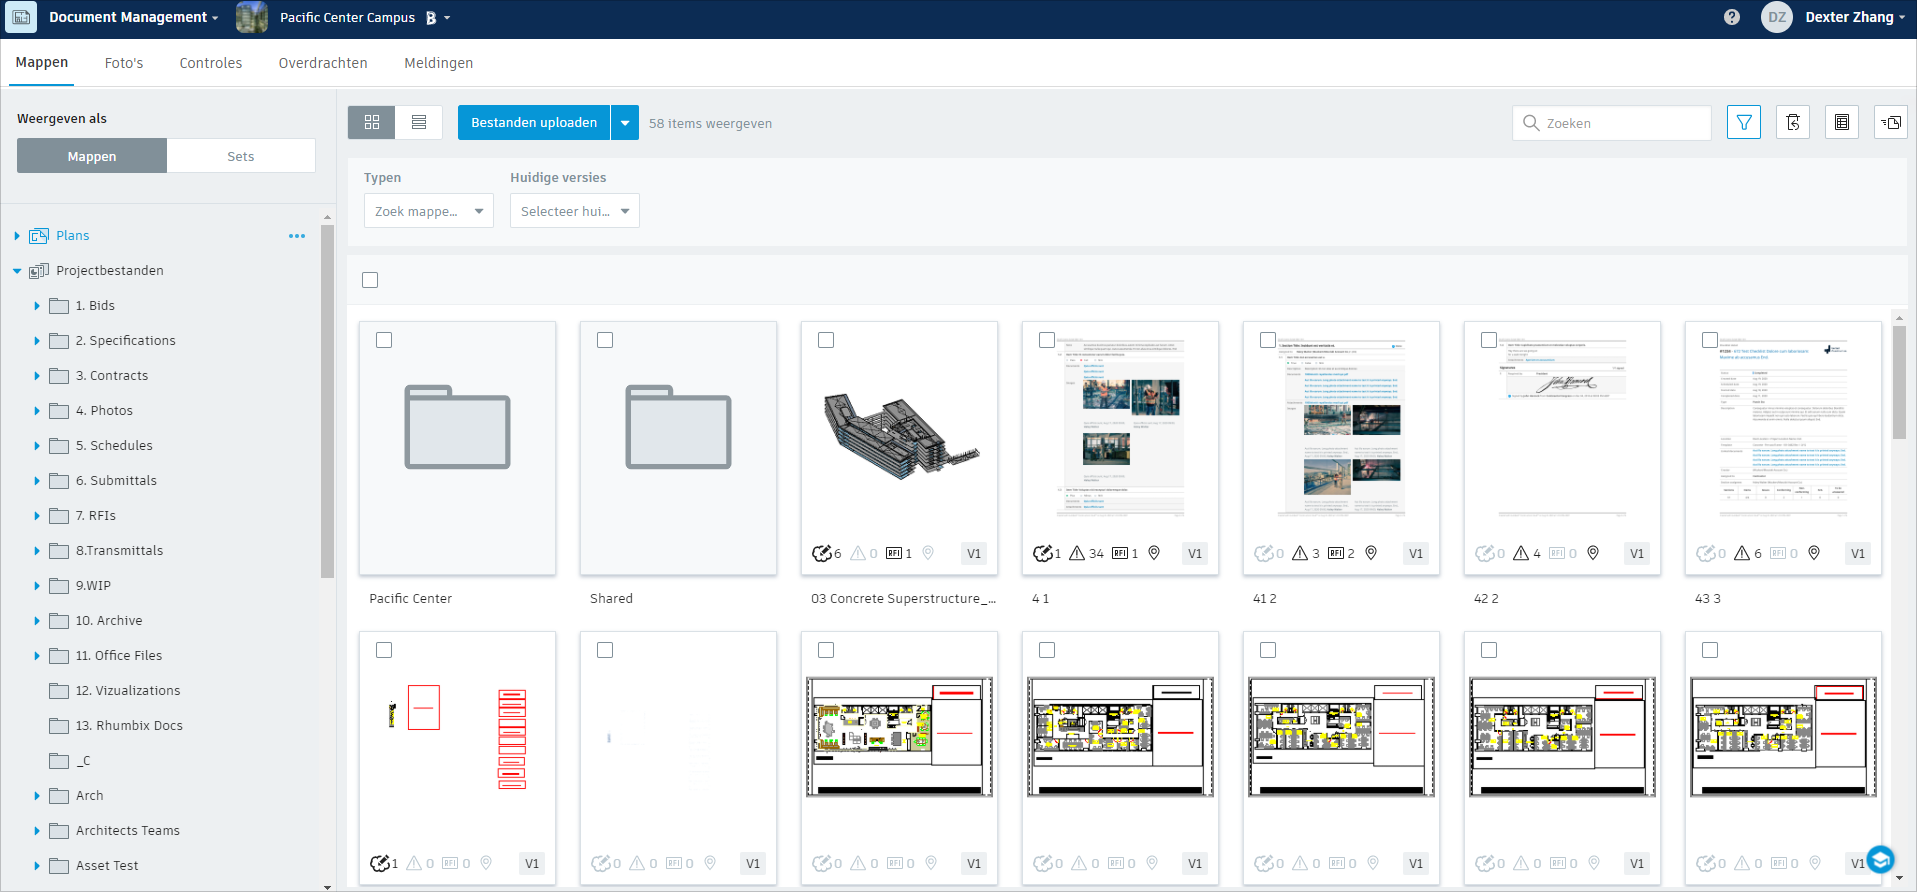Check the checkbox on card 41 1
Viewport: 1917px width, 892px height.
coord(1047,340)
